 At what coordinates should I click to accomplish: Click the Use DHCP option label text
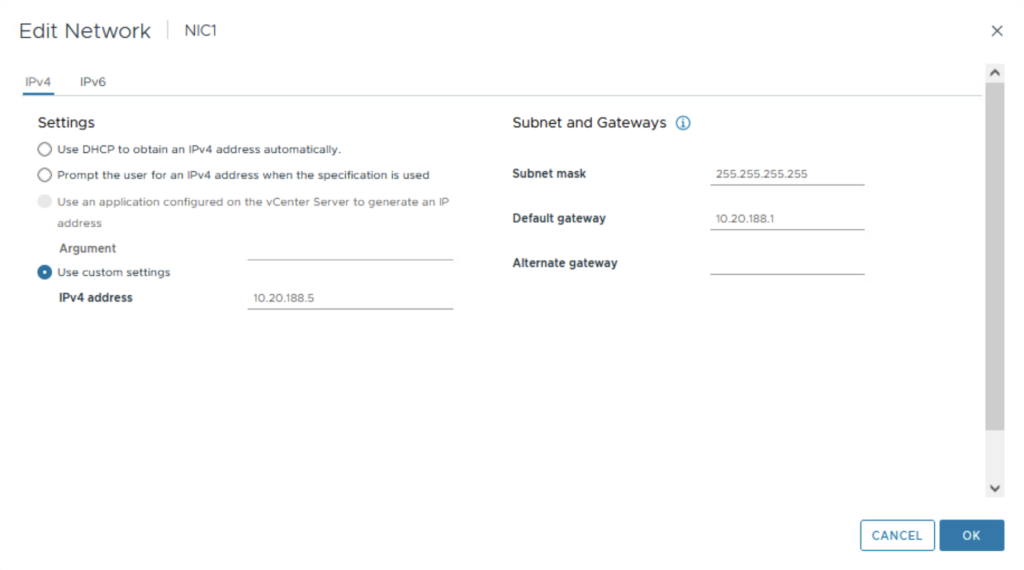coord(199,149)
